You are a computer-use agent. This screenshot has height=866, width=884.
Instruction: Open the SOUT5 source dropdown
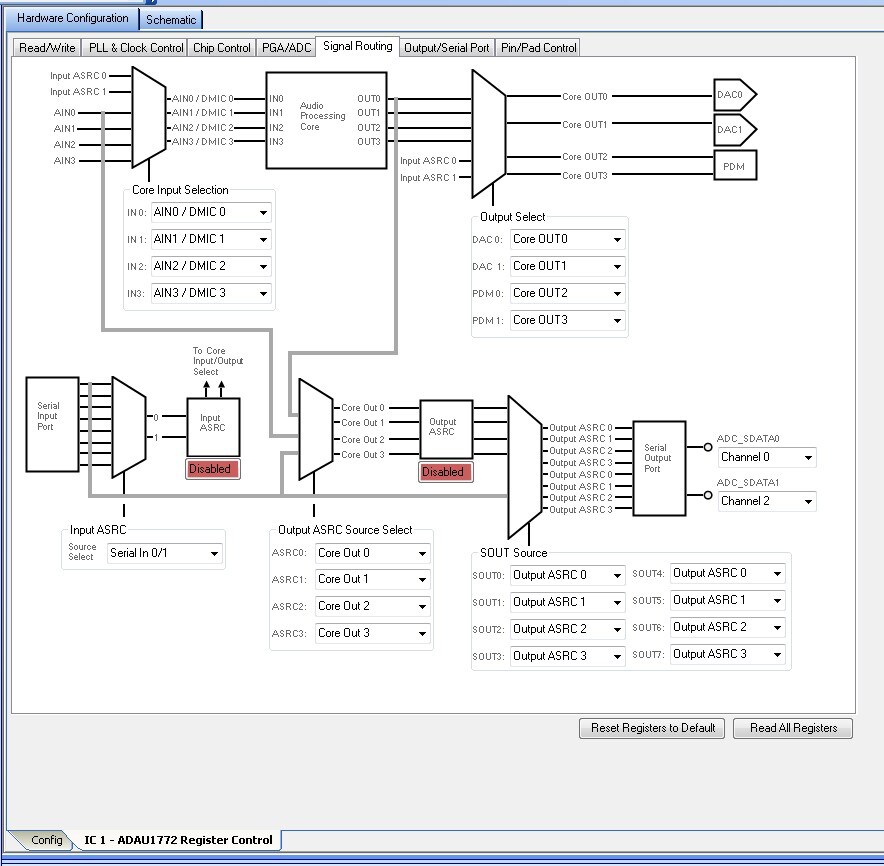[x=728, y=600]
